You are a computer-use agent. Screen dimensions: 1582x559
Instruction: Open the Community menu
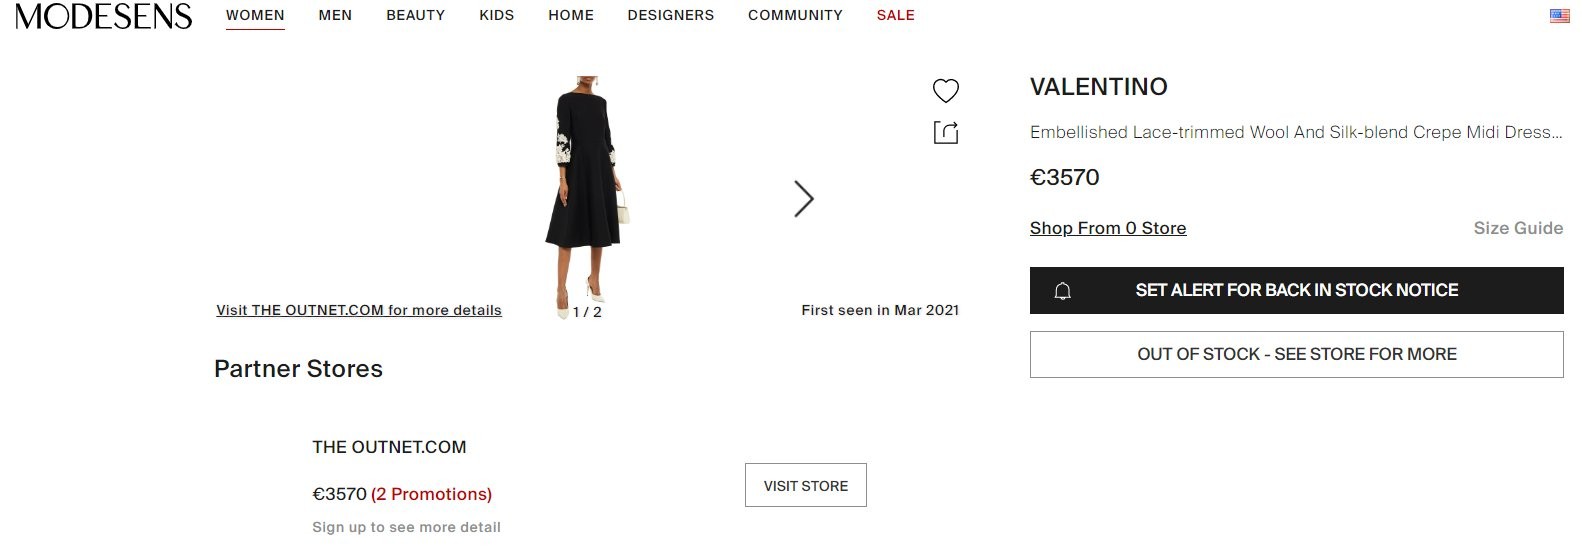tap(795, 15)
